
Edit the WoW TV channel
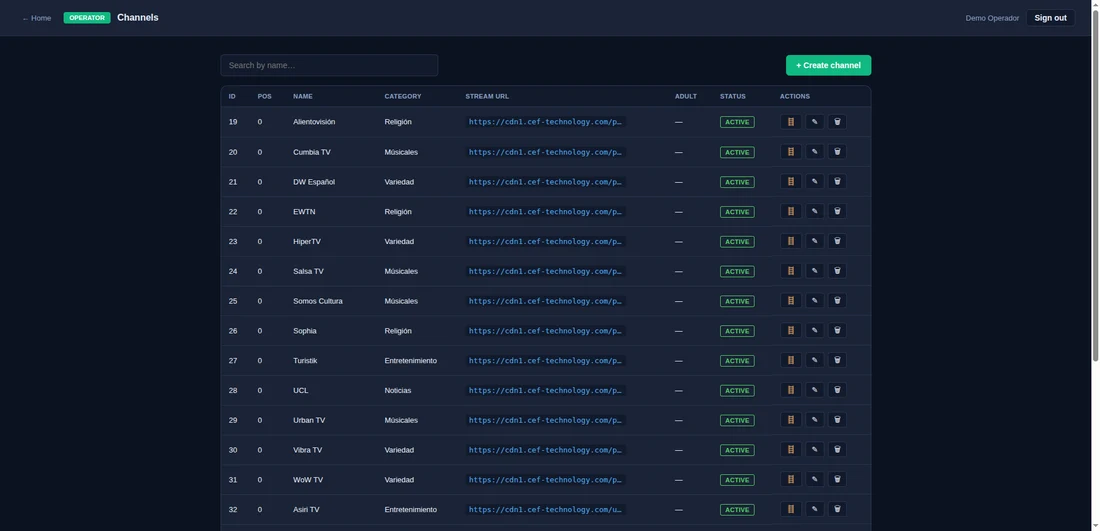[x=814, y=479]
